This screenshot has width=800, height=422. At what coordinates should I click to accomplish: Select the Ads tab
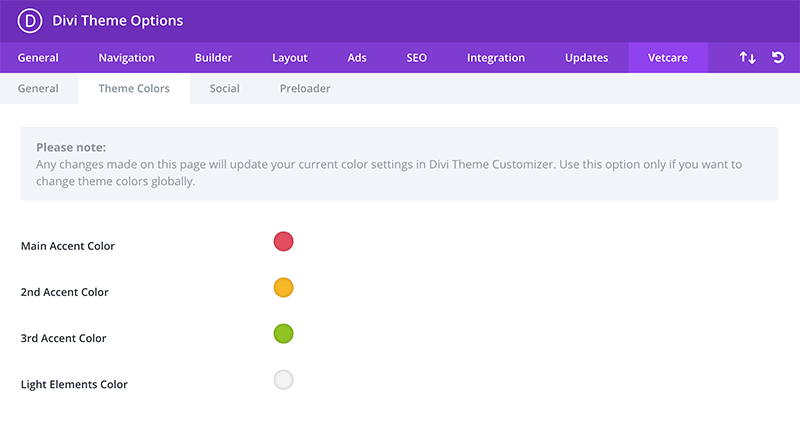tap(357, 58)
